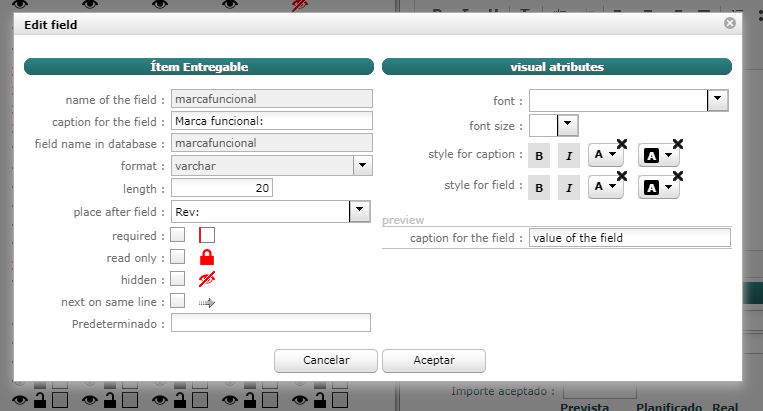Click field name in database input

tap(272, 143)
